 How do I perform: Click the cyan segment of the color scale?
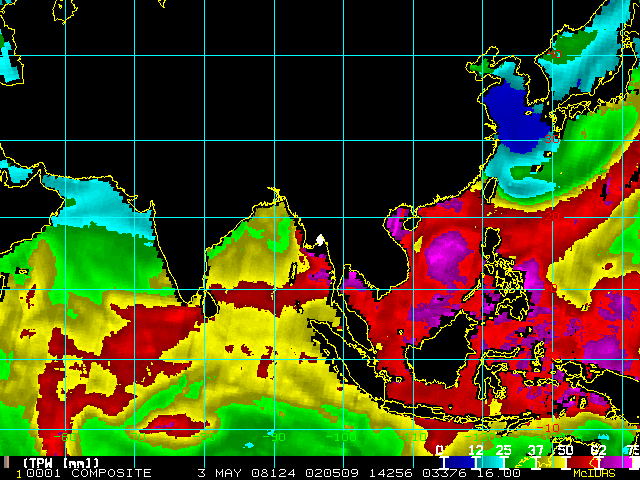(491, 462)
